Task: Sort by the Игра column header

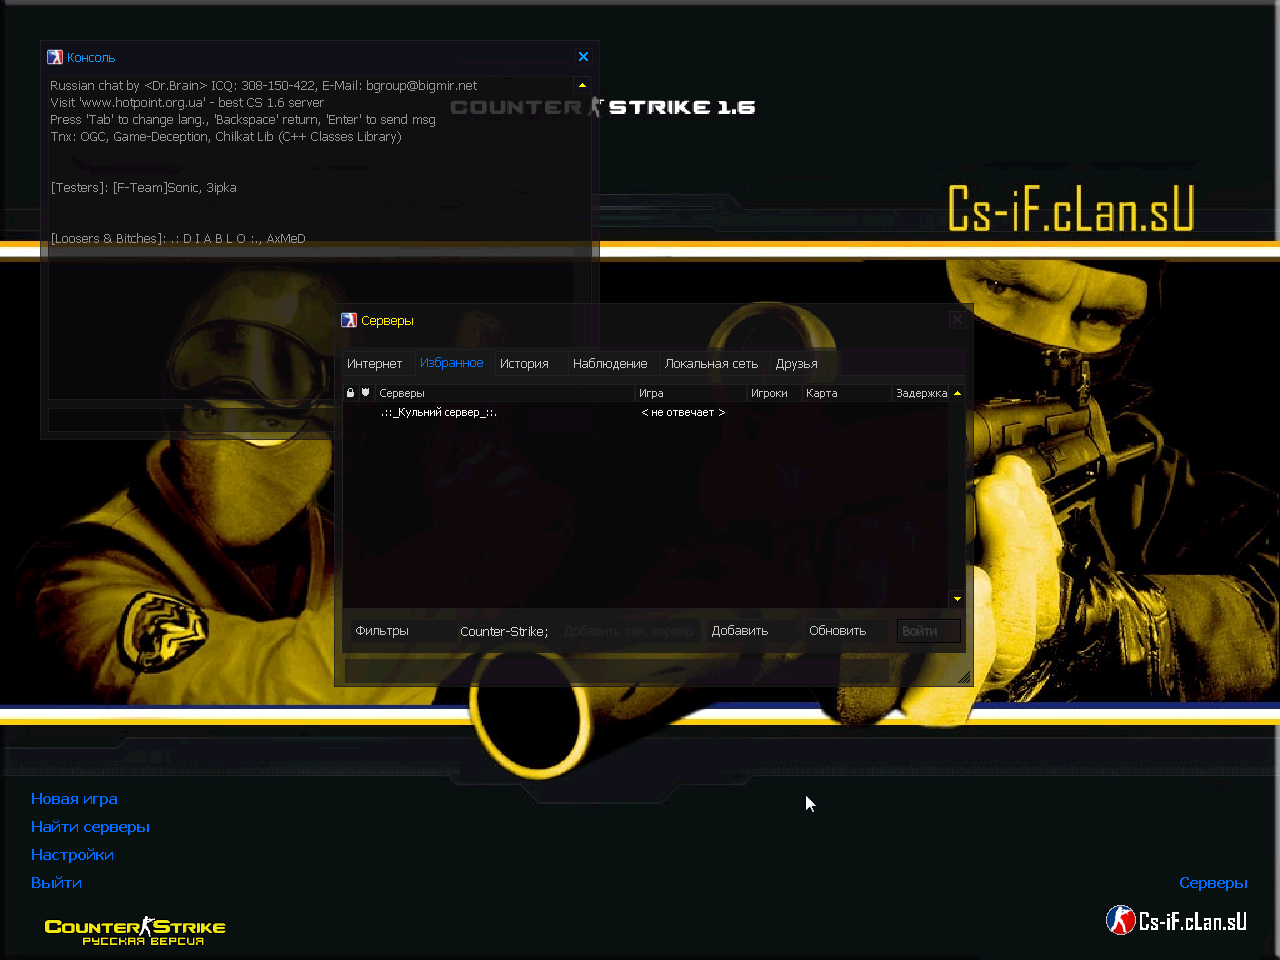Action: click(x=691, y=393)
